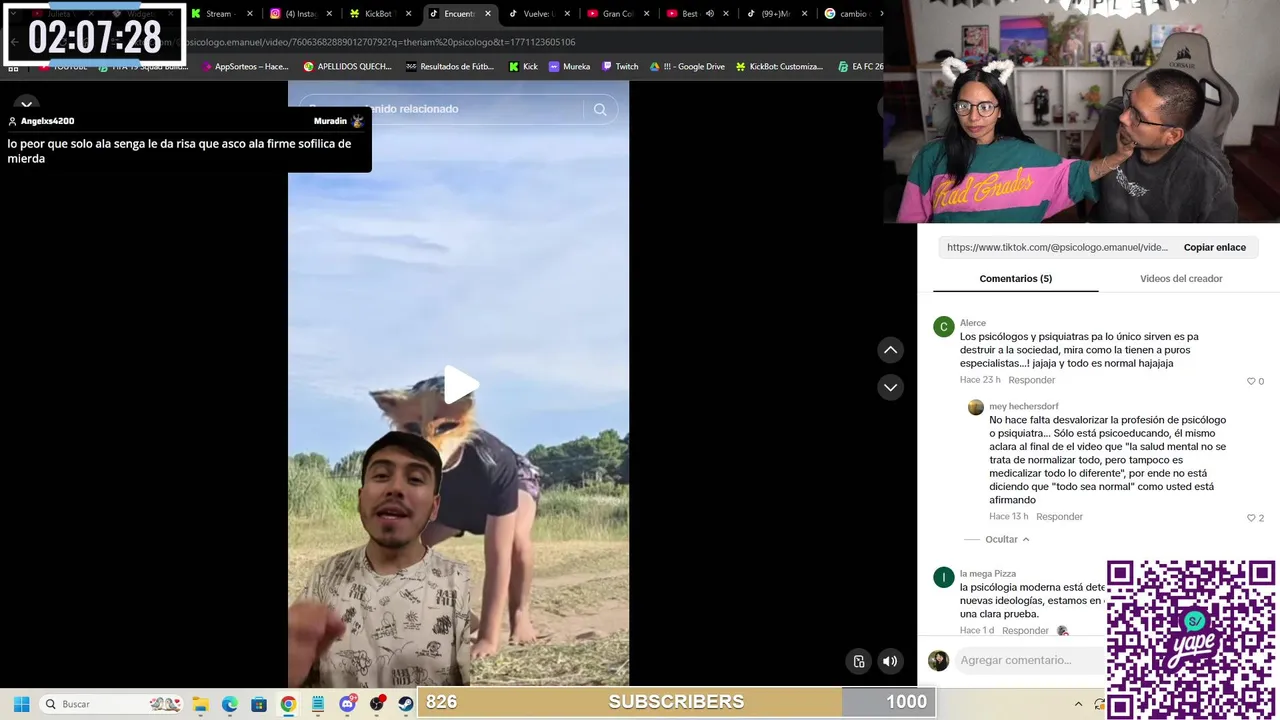Focus the Agregar comentario input field
The height and width of the screenshot is (720, 1280).
point(1030,660)
